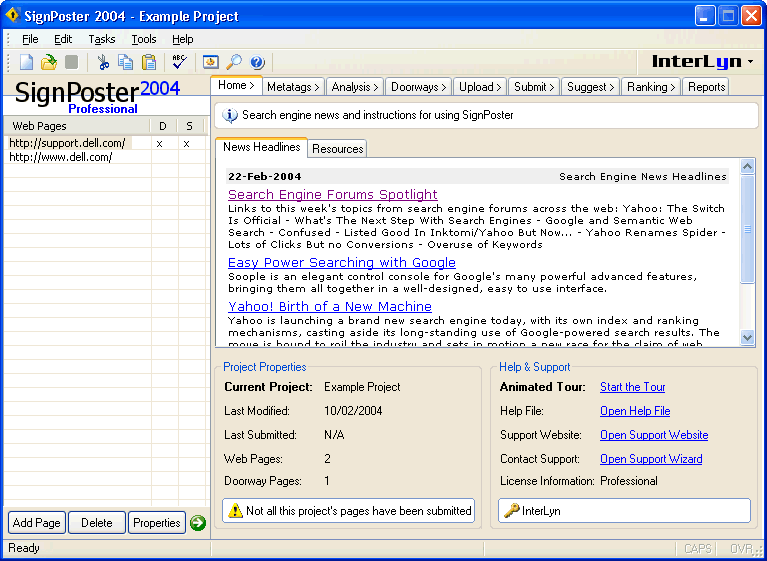Open the InterLyn logo dropdown arrow
767x561 pixels.
tap(751, 62)
